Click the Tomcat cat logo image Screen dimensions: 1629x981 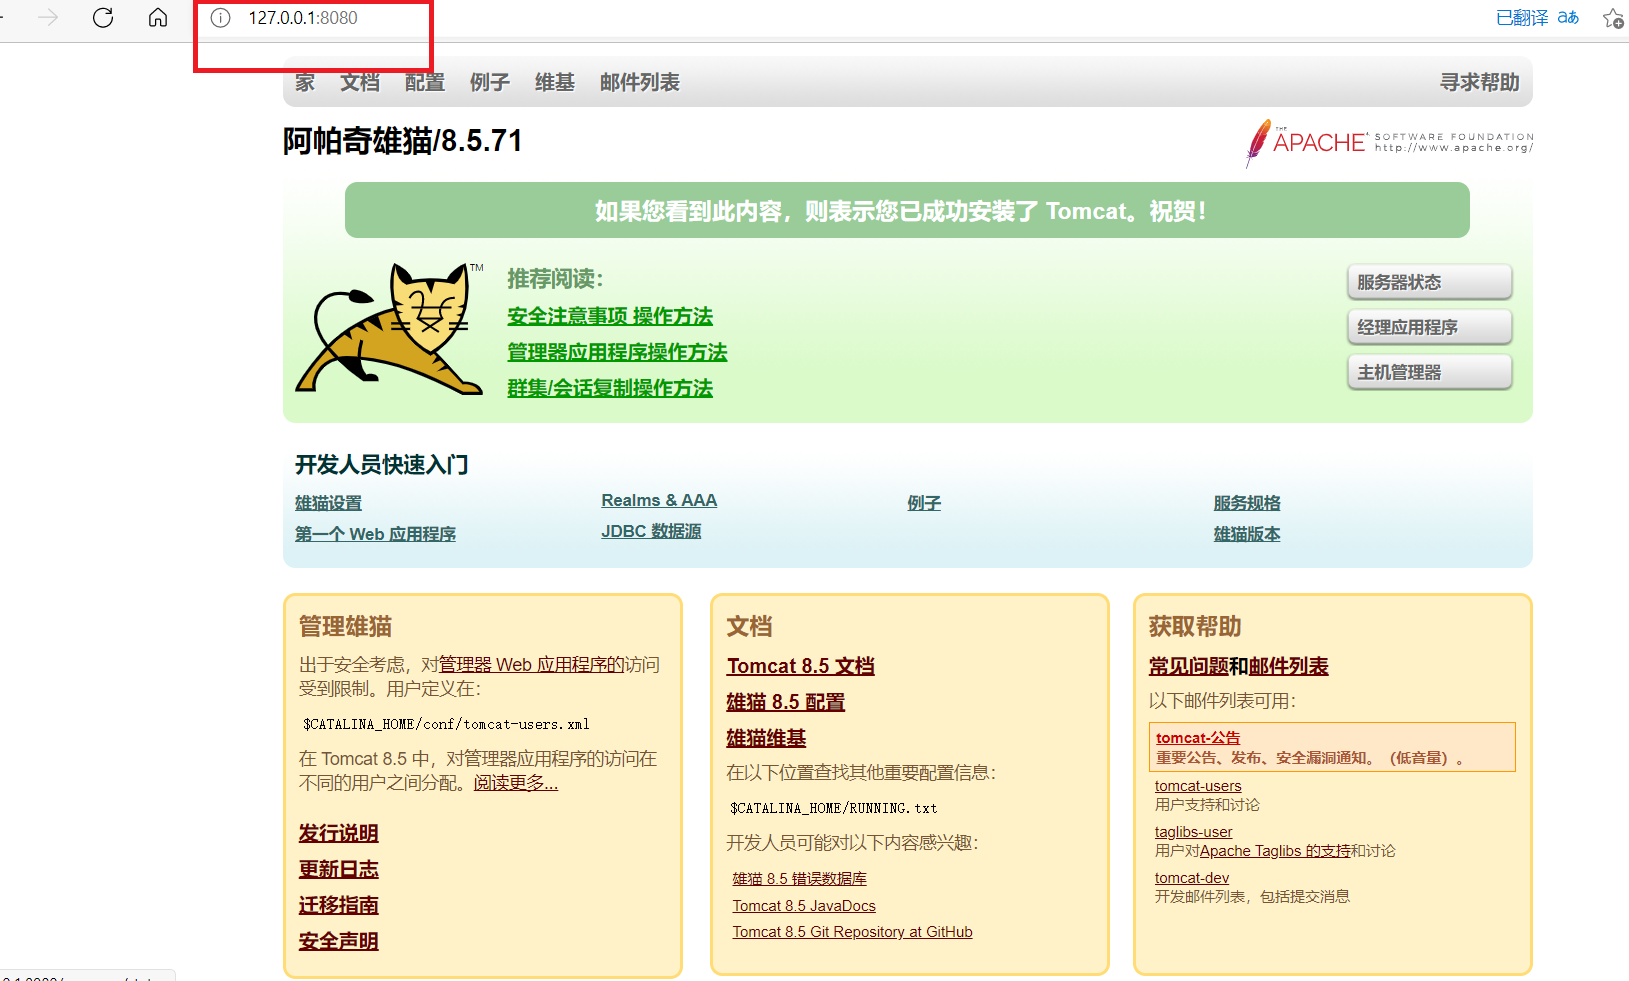[391, 328]
